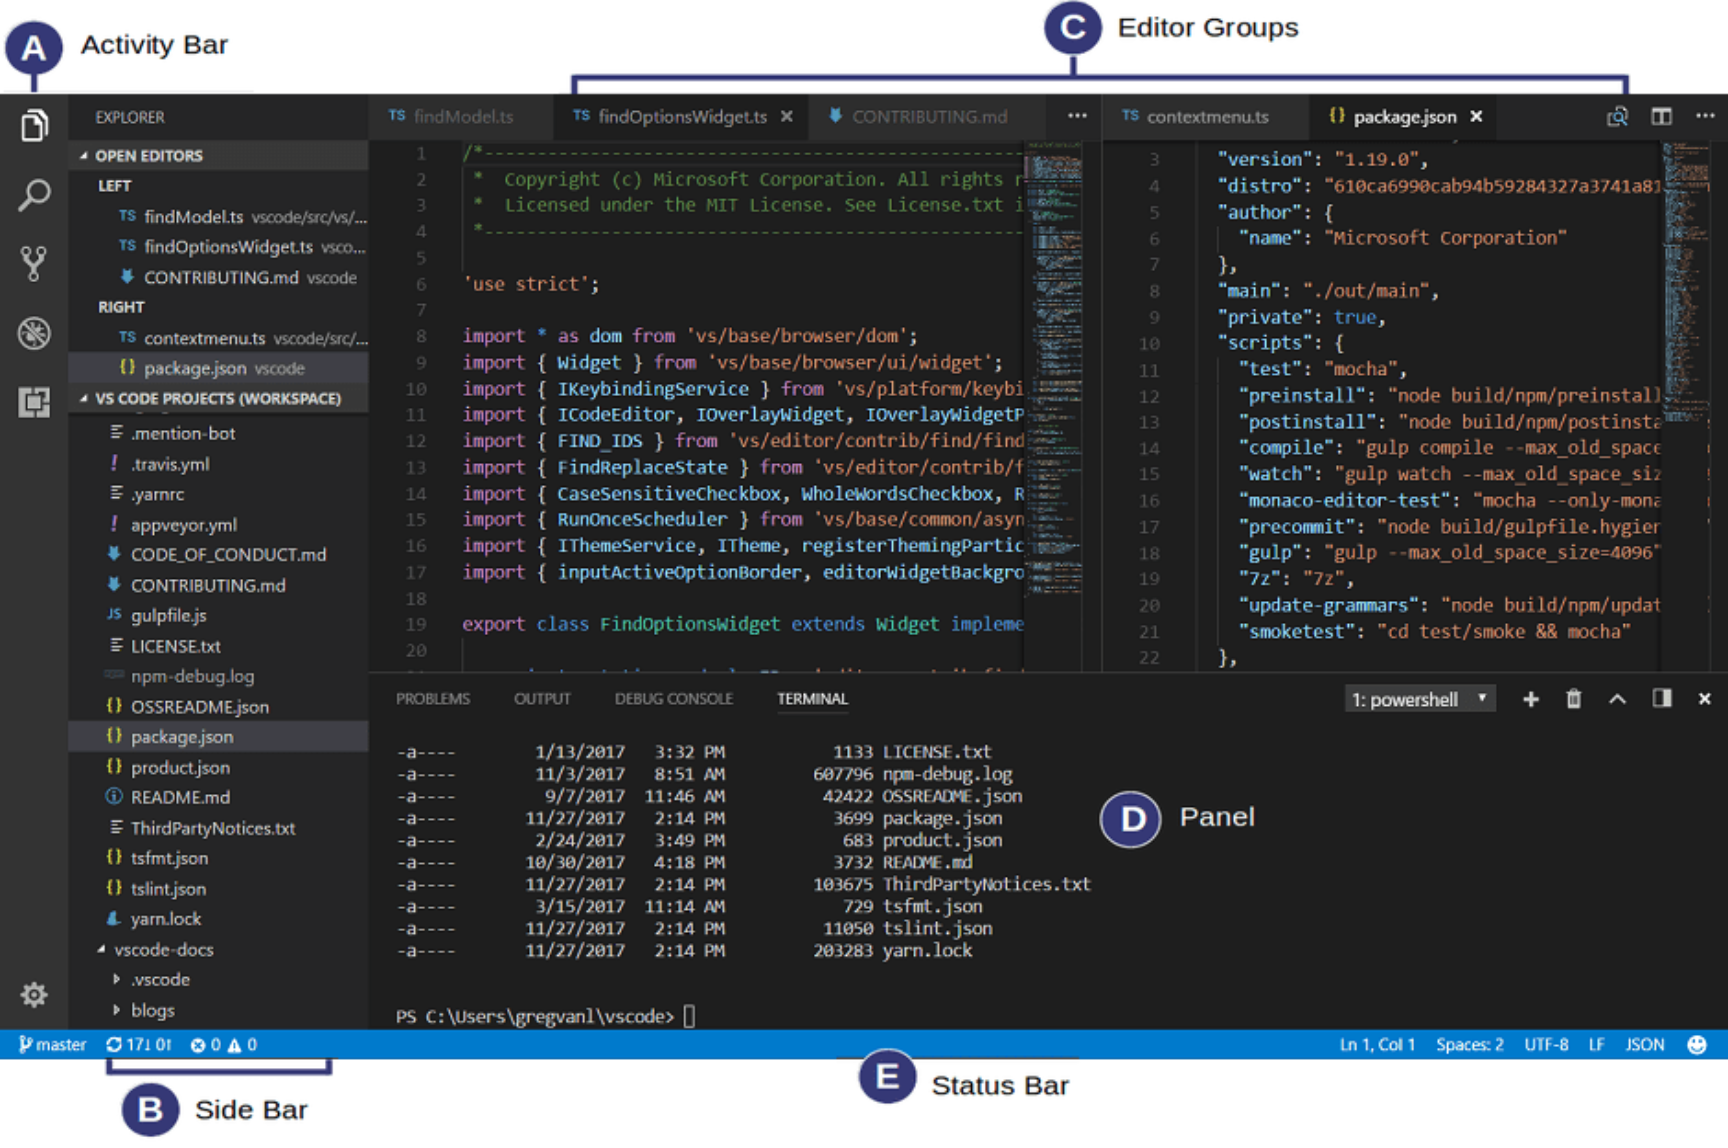Open contextmenu.ts in open editors list
Image resolution: width=1728 pixels, height=1148 pixels.
pos(218,338)
